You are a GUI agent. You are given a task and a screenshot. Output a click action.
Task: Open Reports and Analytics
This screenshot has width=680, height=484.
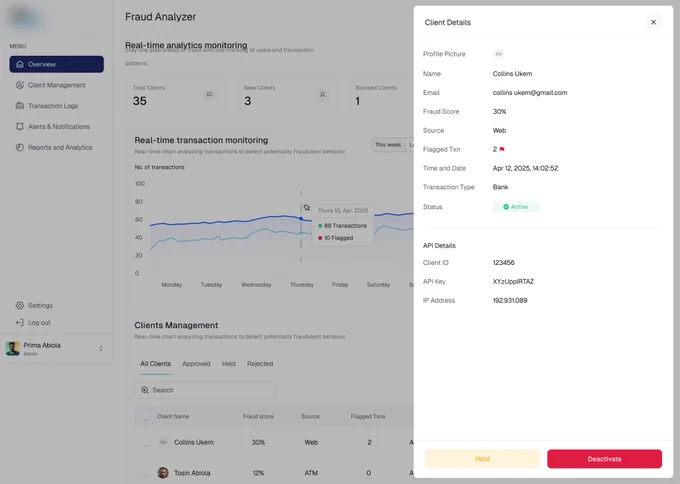coord(60,147)
